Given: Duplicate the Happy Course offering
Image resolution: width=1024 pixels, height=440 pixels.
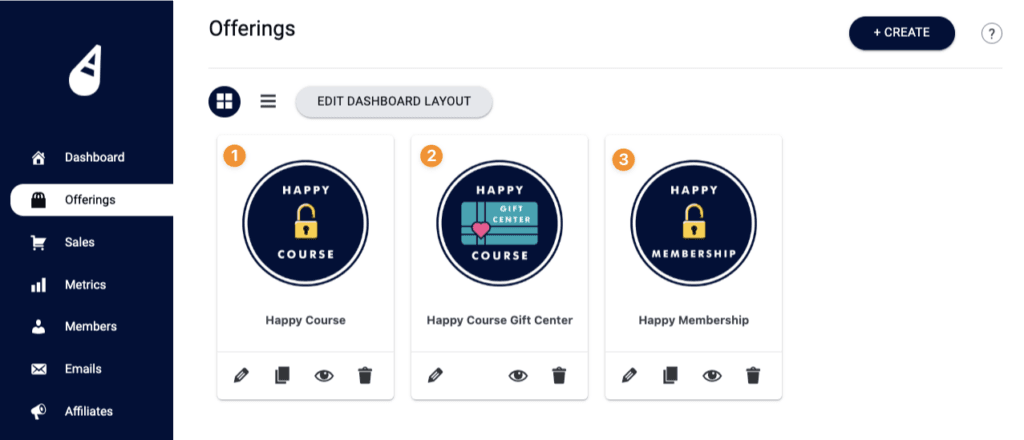Looking at the screenshot, I should (x=282, y=376).
